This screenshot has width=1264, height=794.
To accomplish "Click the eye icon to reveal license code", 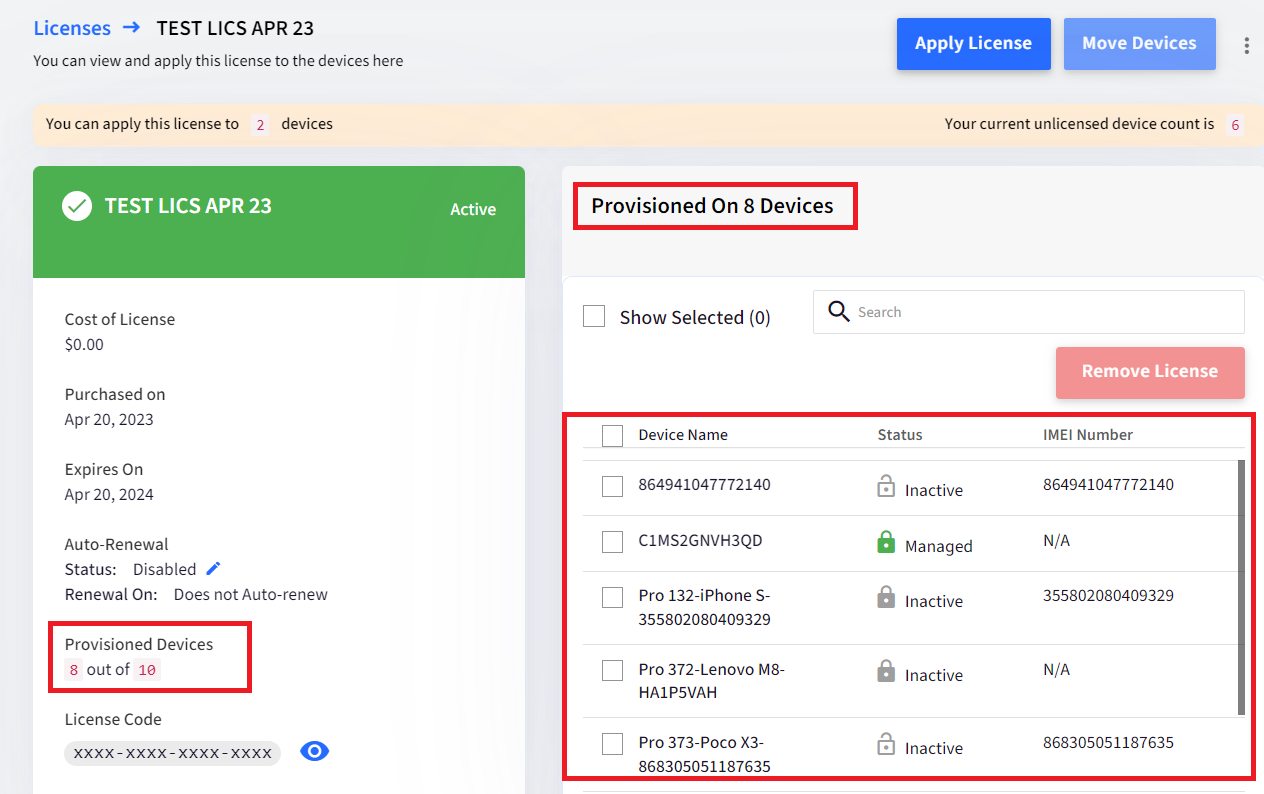I will tap(315, 752).
